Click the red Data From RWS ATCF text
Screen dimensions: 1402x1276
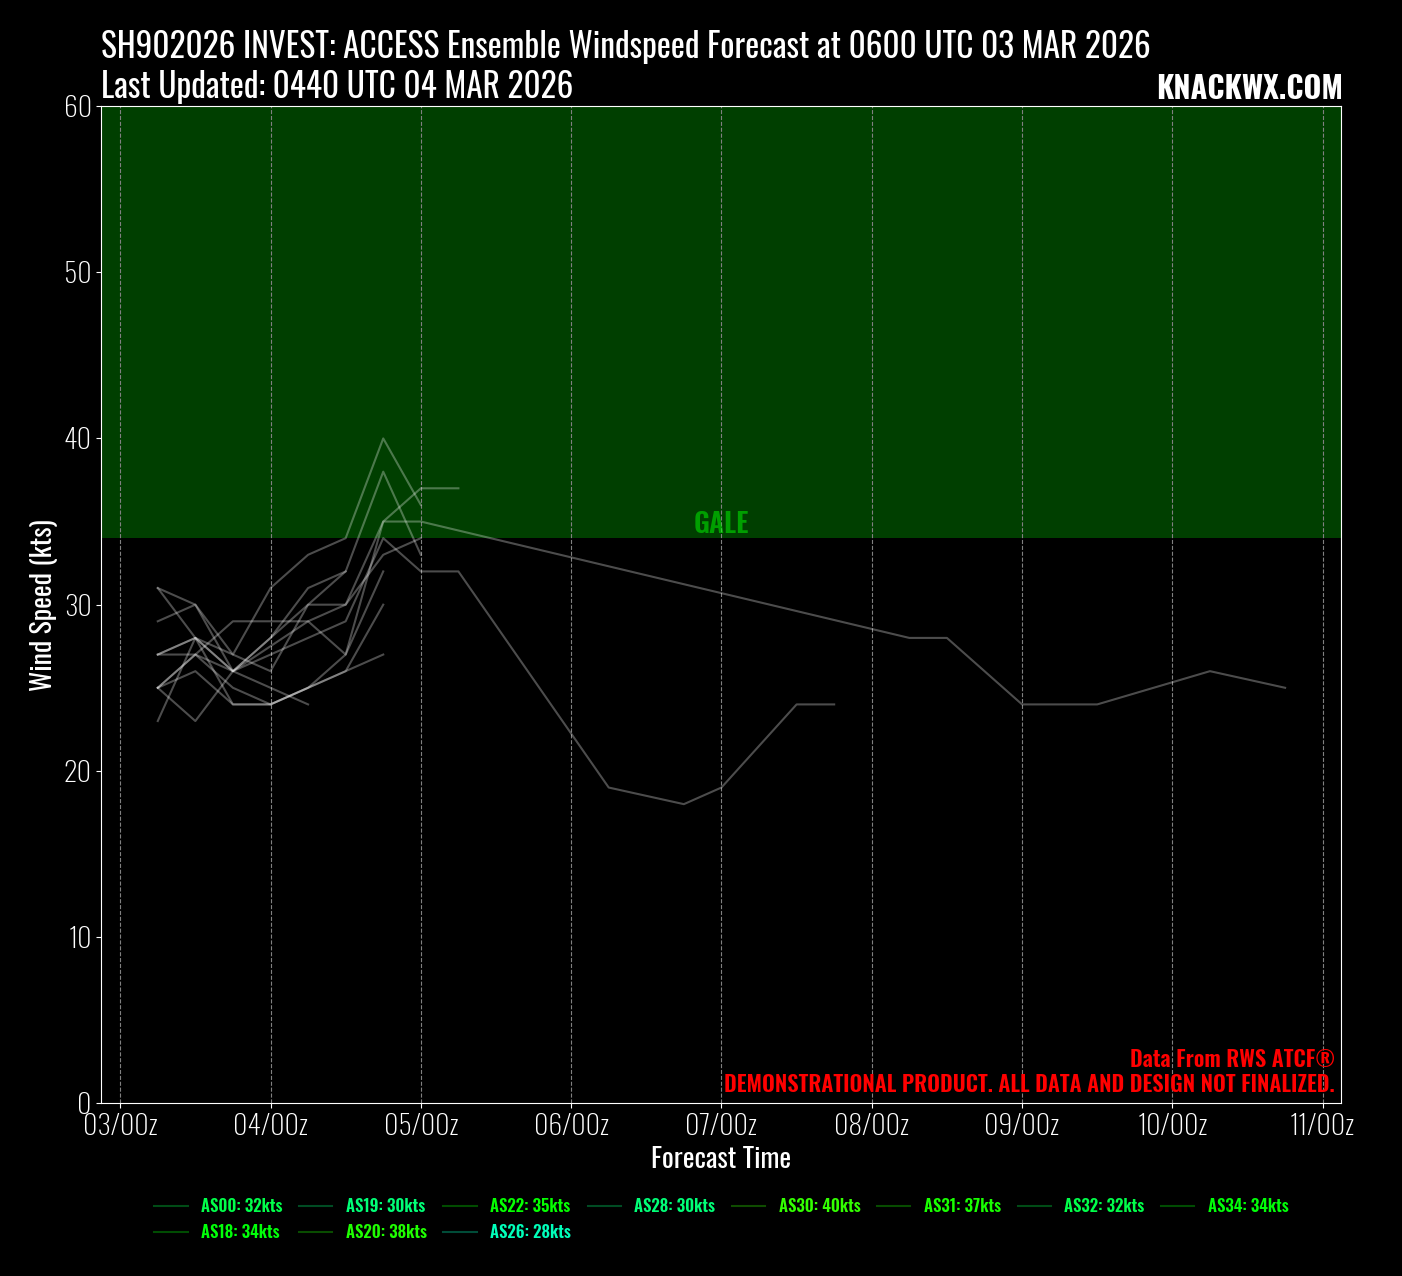(x=1232, y=1059)
